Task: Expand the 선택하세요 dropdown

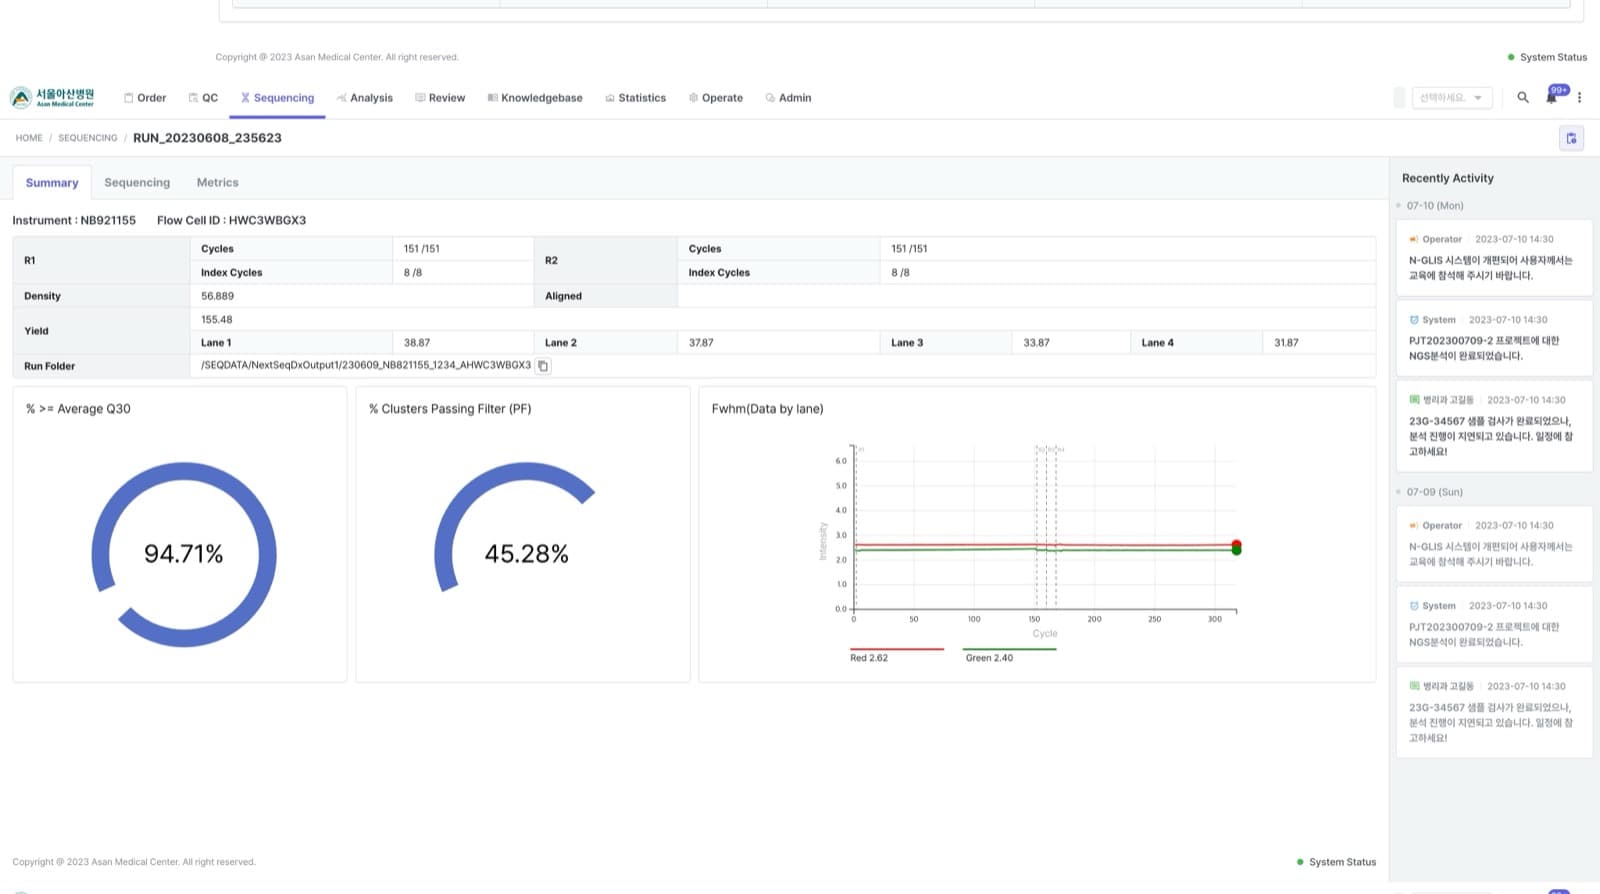Action: coord(1452,97)
